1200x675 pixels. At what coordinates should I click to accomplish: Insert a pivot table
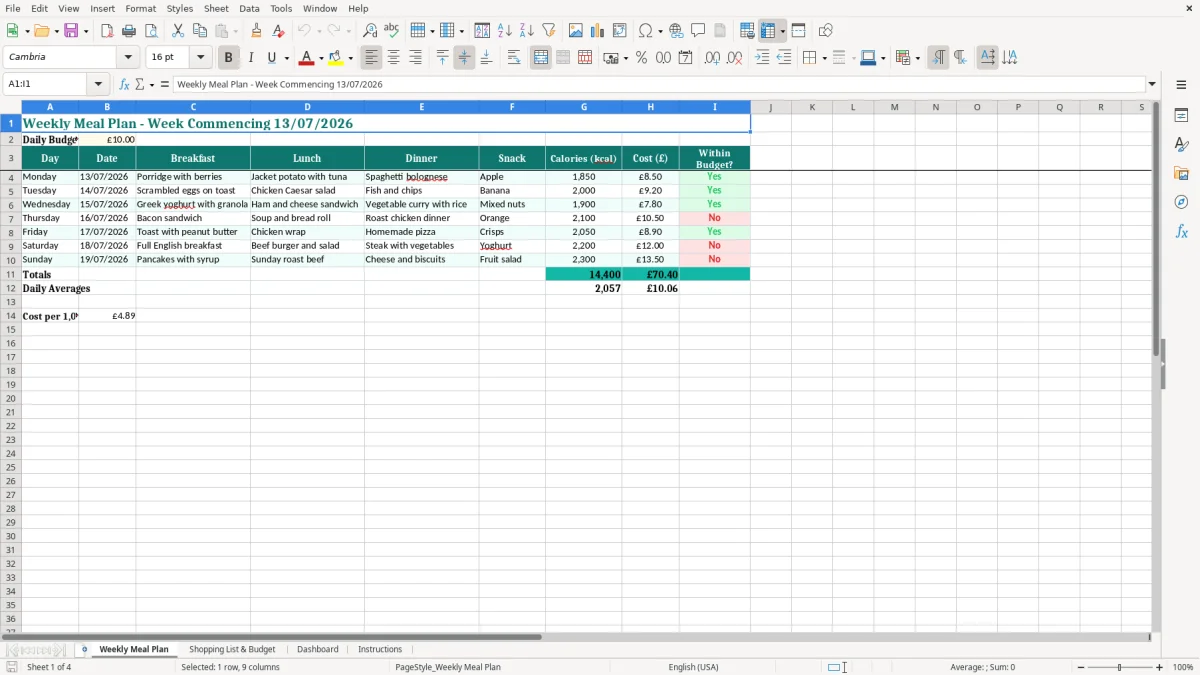[620, 31]
